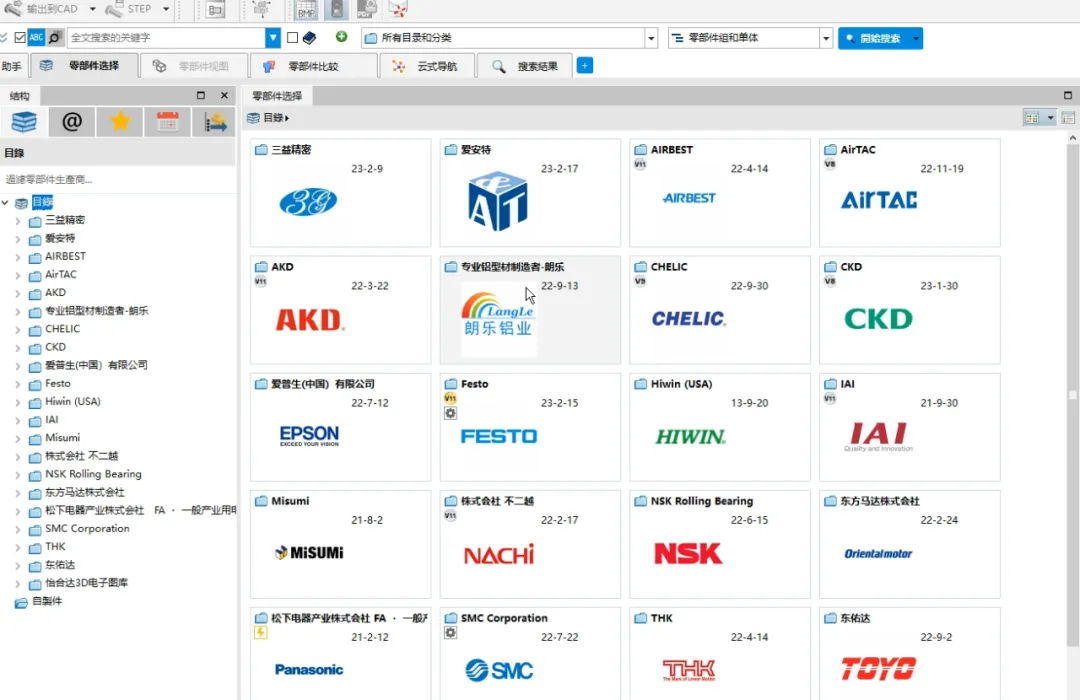
Task: Switch to the 云式导航 tab
Action: (426, 66)
